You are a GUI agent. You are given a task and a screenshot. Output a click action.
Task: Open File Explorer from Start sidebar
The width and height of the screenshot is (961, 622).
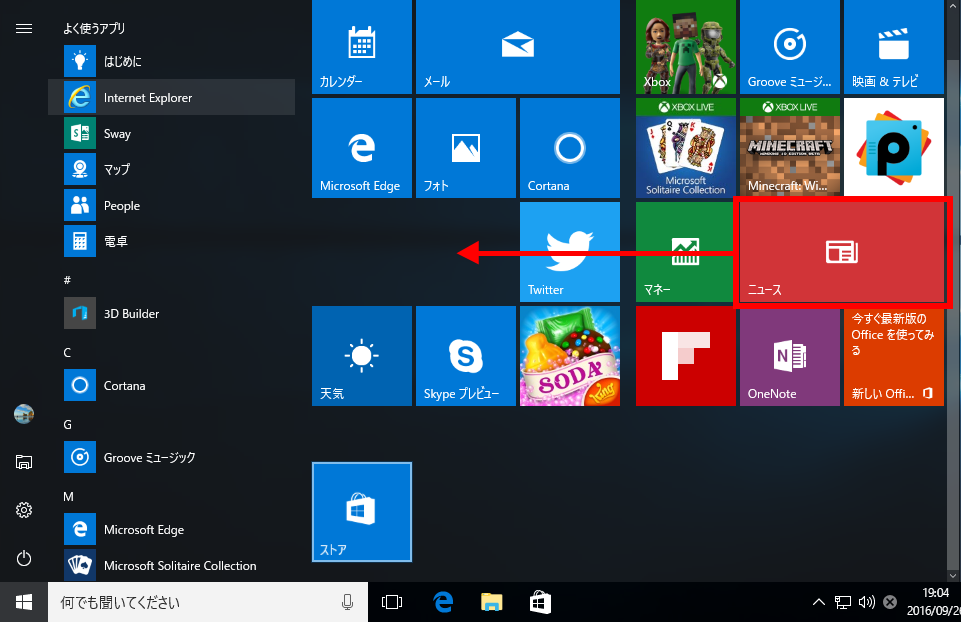[24, 462]
